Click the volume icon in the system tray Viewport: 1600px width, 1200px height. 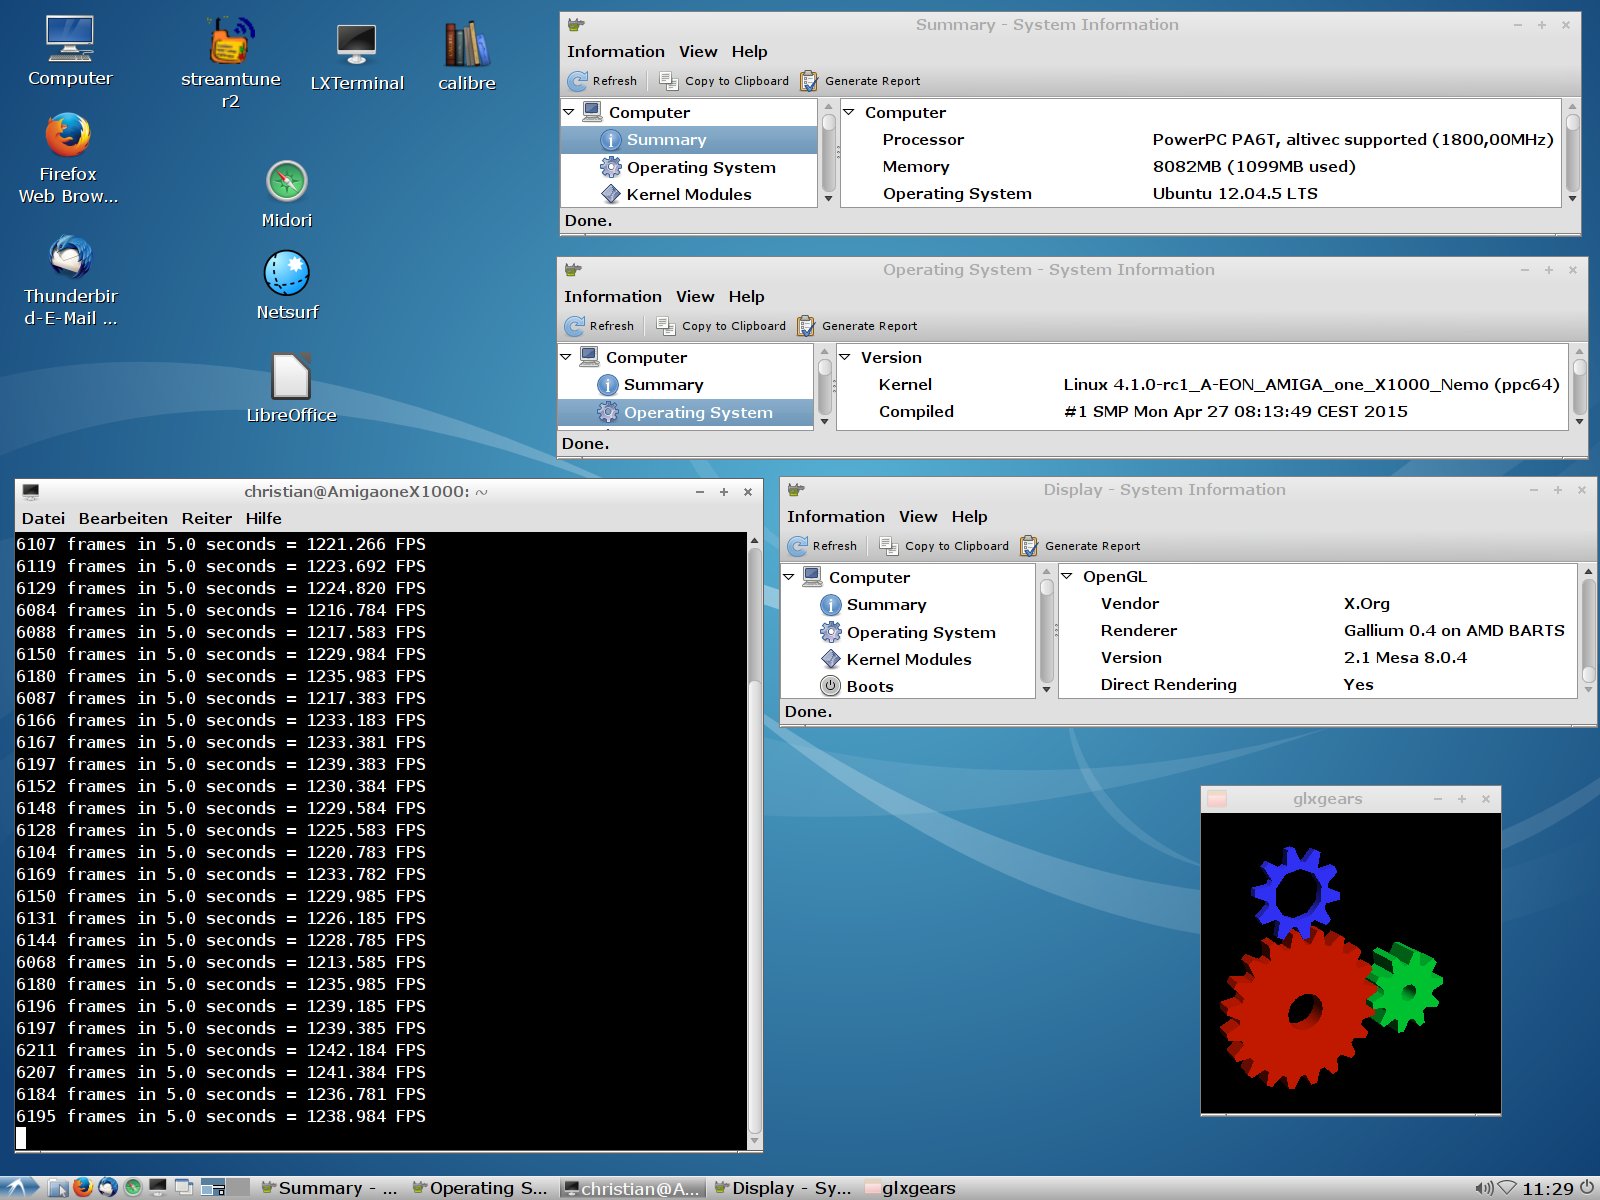tap(1484, 1188)
